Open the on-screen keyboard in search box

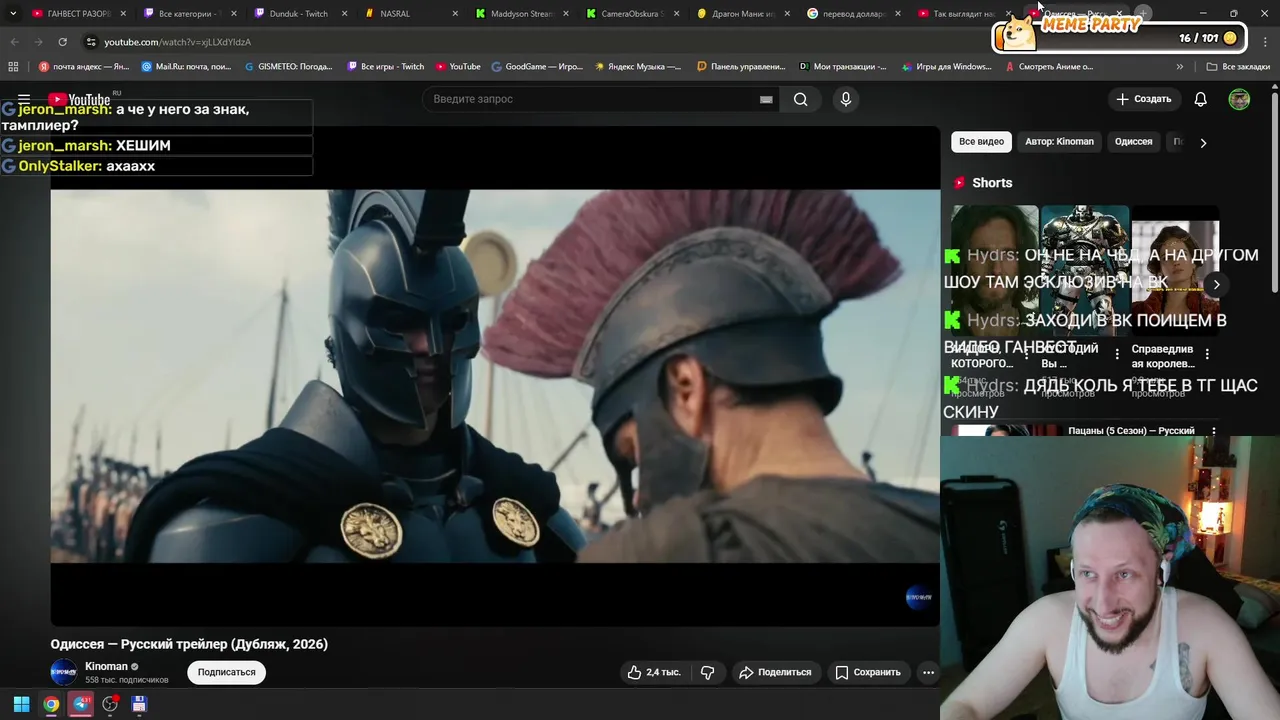tap(766, 99)
